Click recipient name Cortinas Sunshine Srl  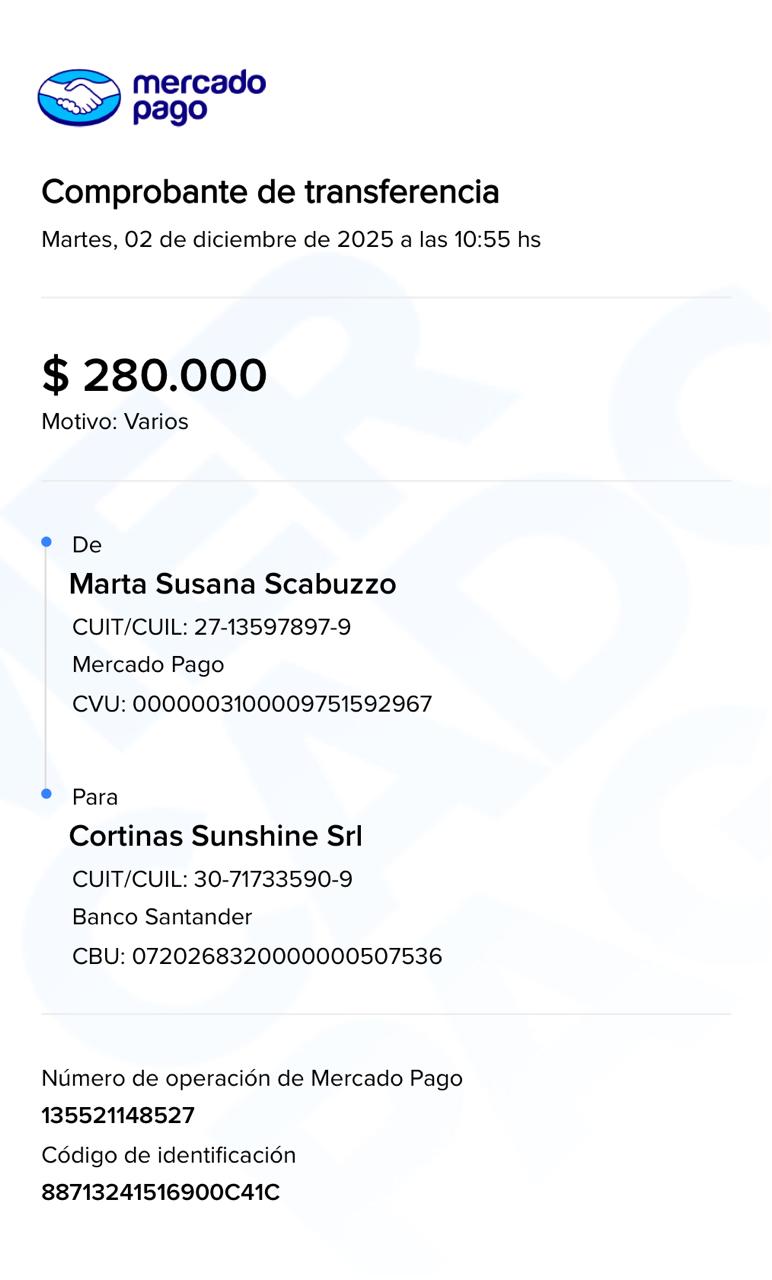215,836
